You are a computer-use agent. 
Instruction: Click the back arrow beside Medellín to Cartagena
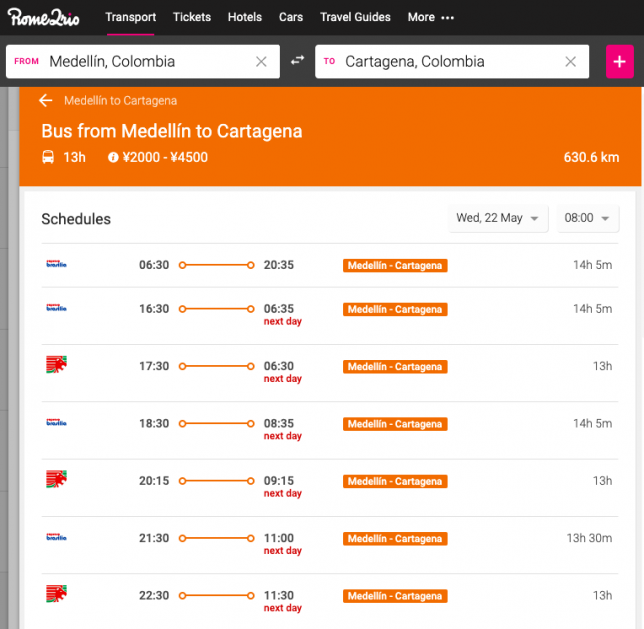coord(46,100)
